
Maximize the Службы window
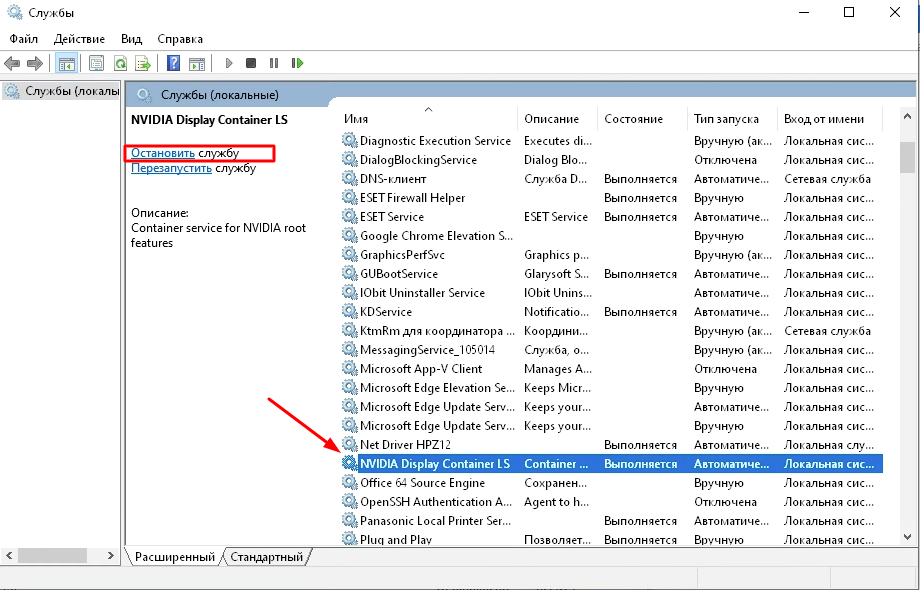849,12
